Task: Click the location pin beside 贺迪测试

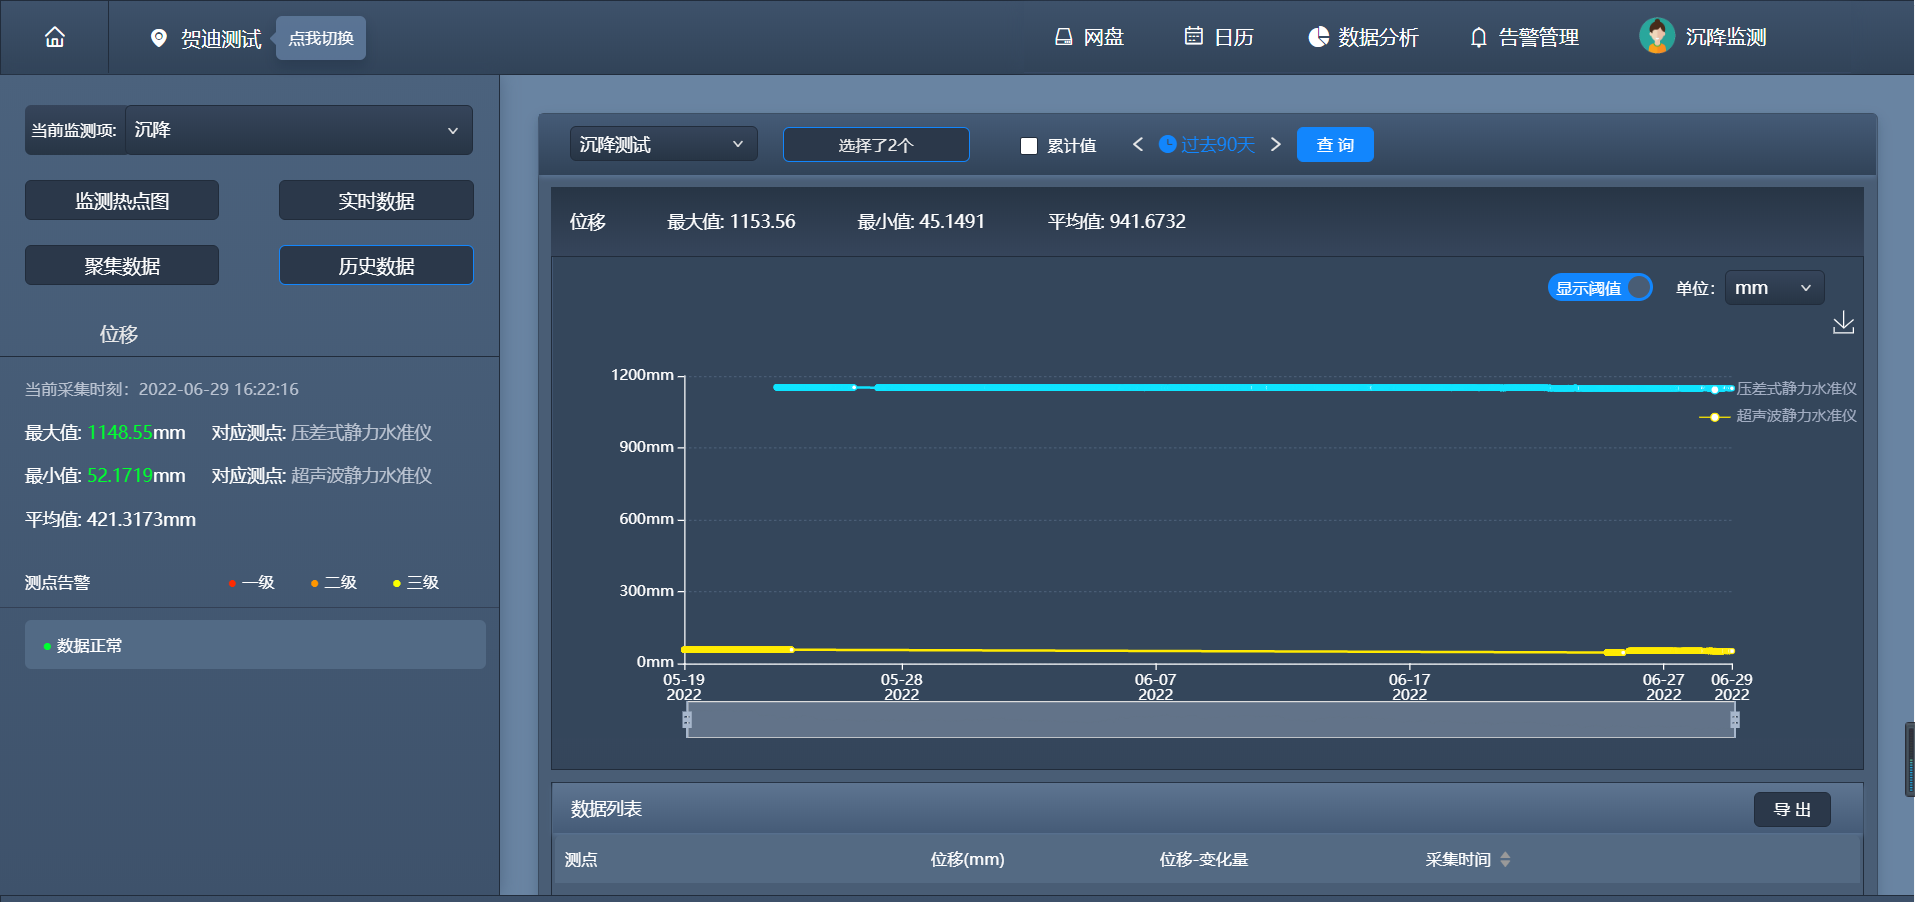Action: tap(158, 38)
